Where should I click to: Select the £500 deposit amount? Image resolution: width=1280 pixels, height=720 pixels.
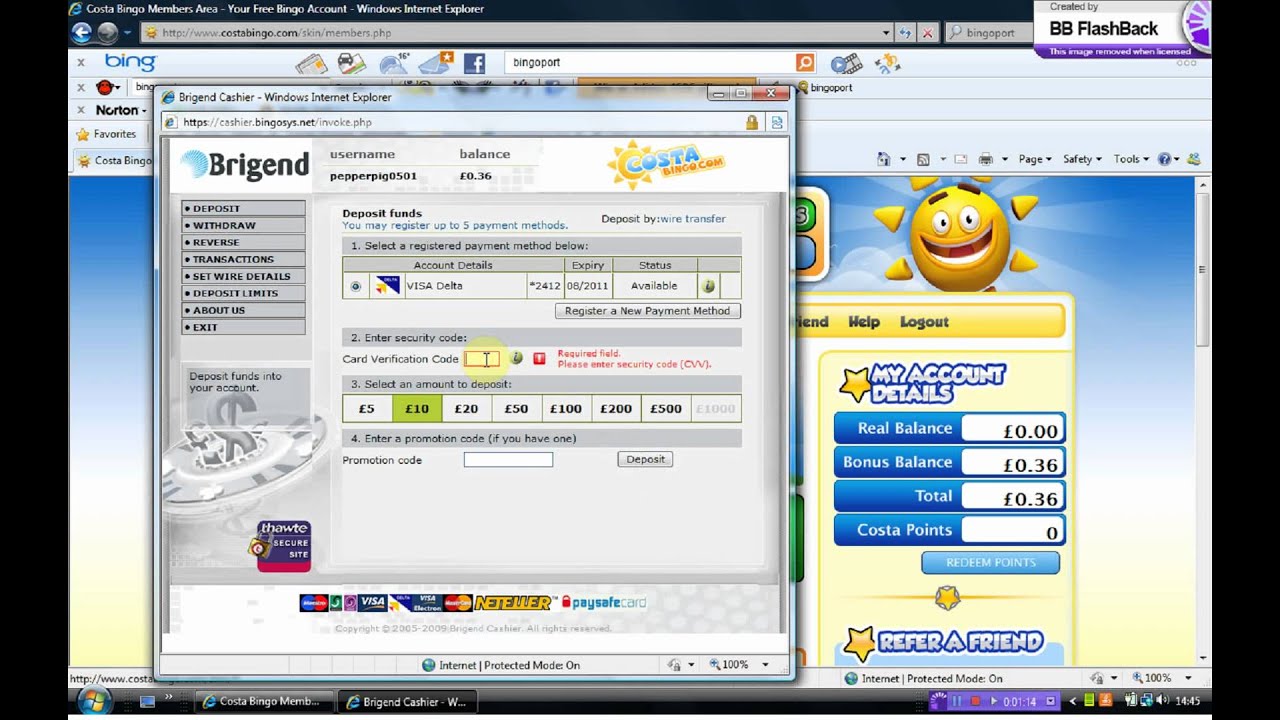(666, 408)
